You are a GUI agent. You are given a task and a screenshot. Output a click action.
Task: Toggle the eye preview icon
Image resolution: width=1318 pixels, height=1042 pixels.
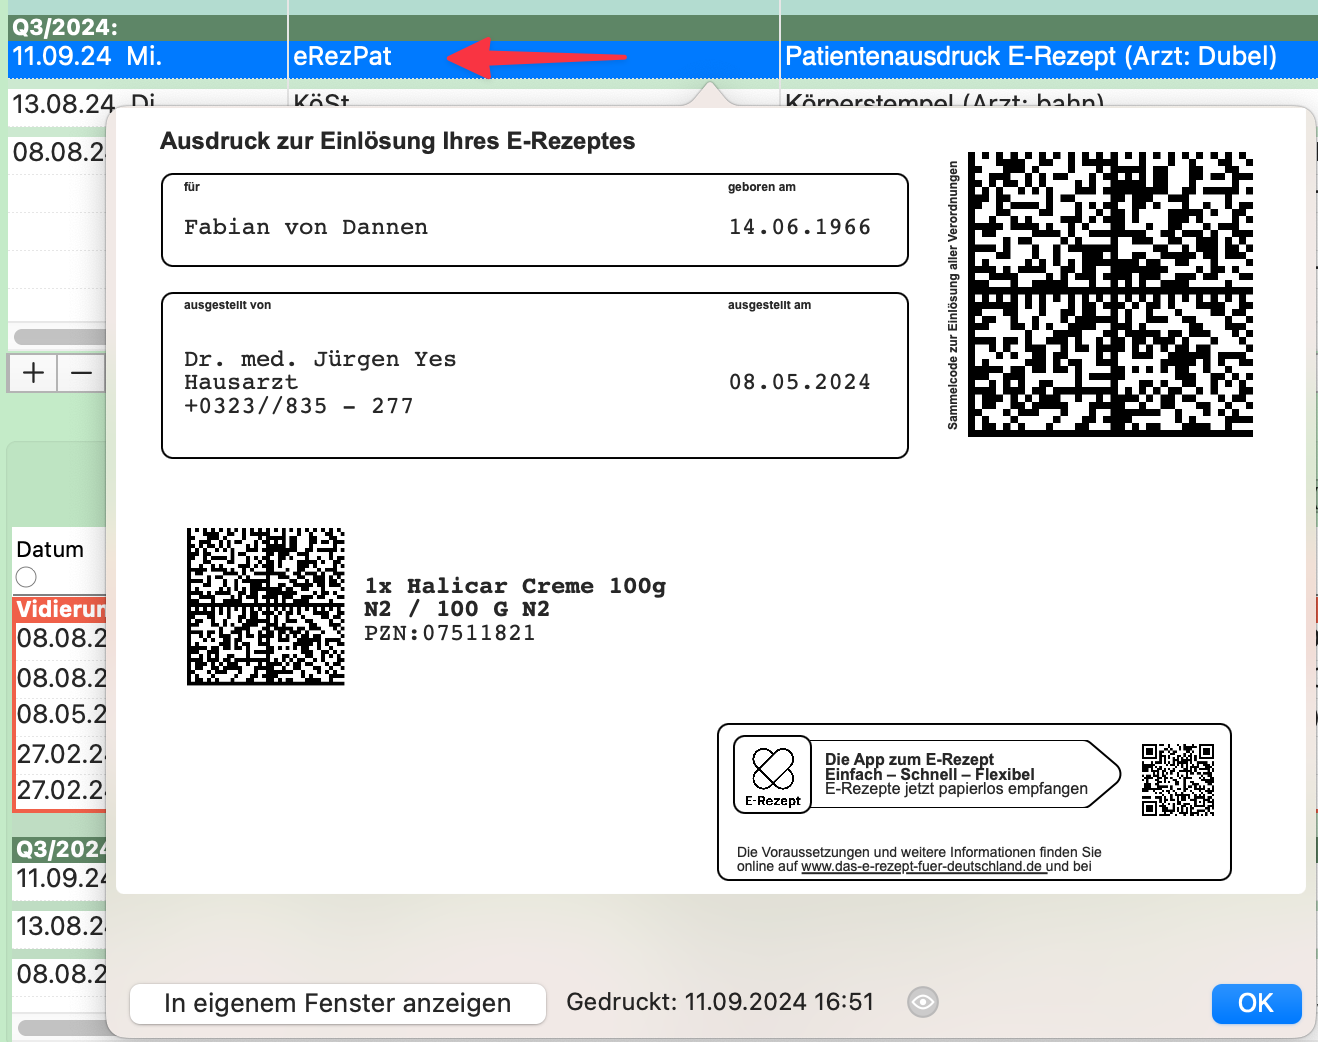coord(923,1002)
